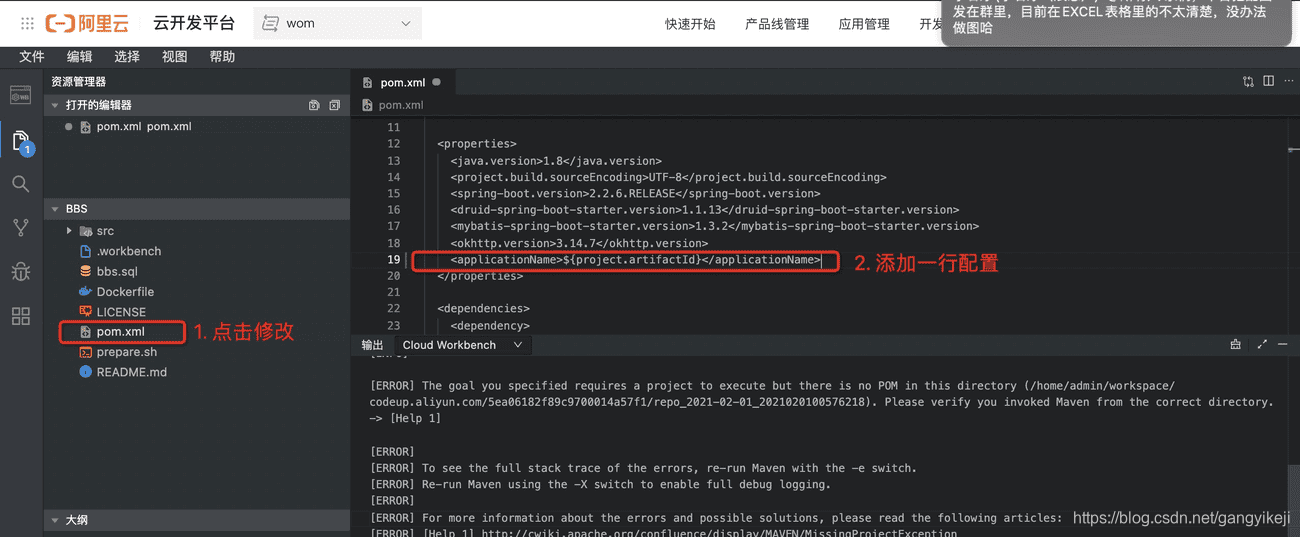Open the Debug bug icon
The image size is (1300, 537).
(20, 272)
